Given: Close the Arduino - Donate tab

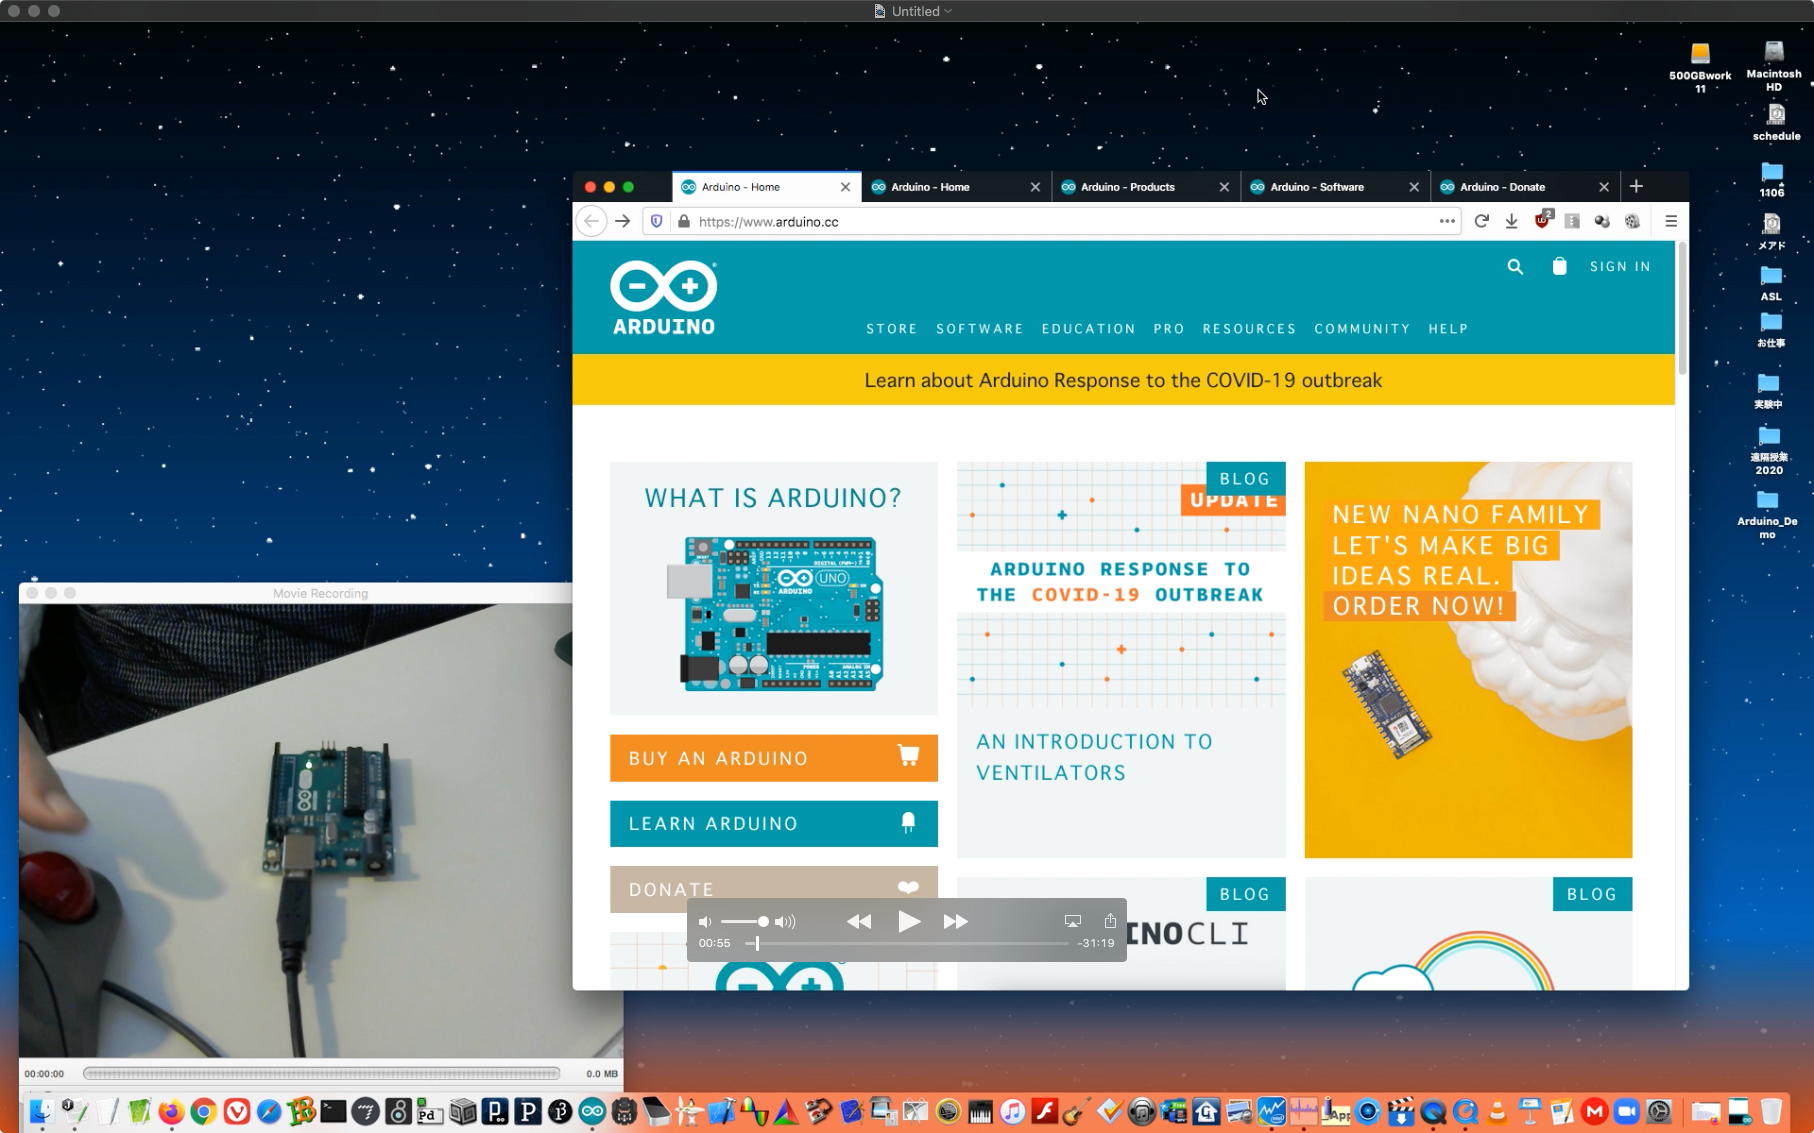Looking at the screenshot, I should pyautogui.click(x=1604, y=187).
